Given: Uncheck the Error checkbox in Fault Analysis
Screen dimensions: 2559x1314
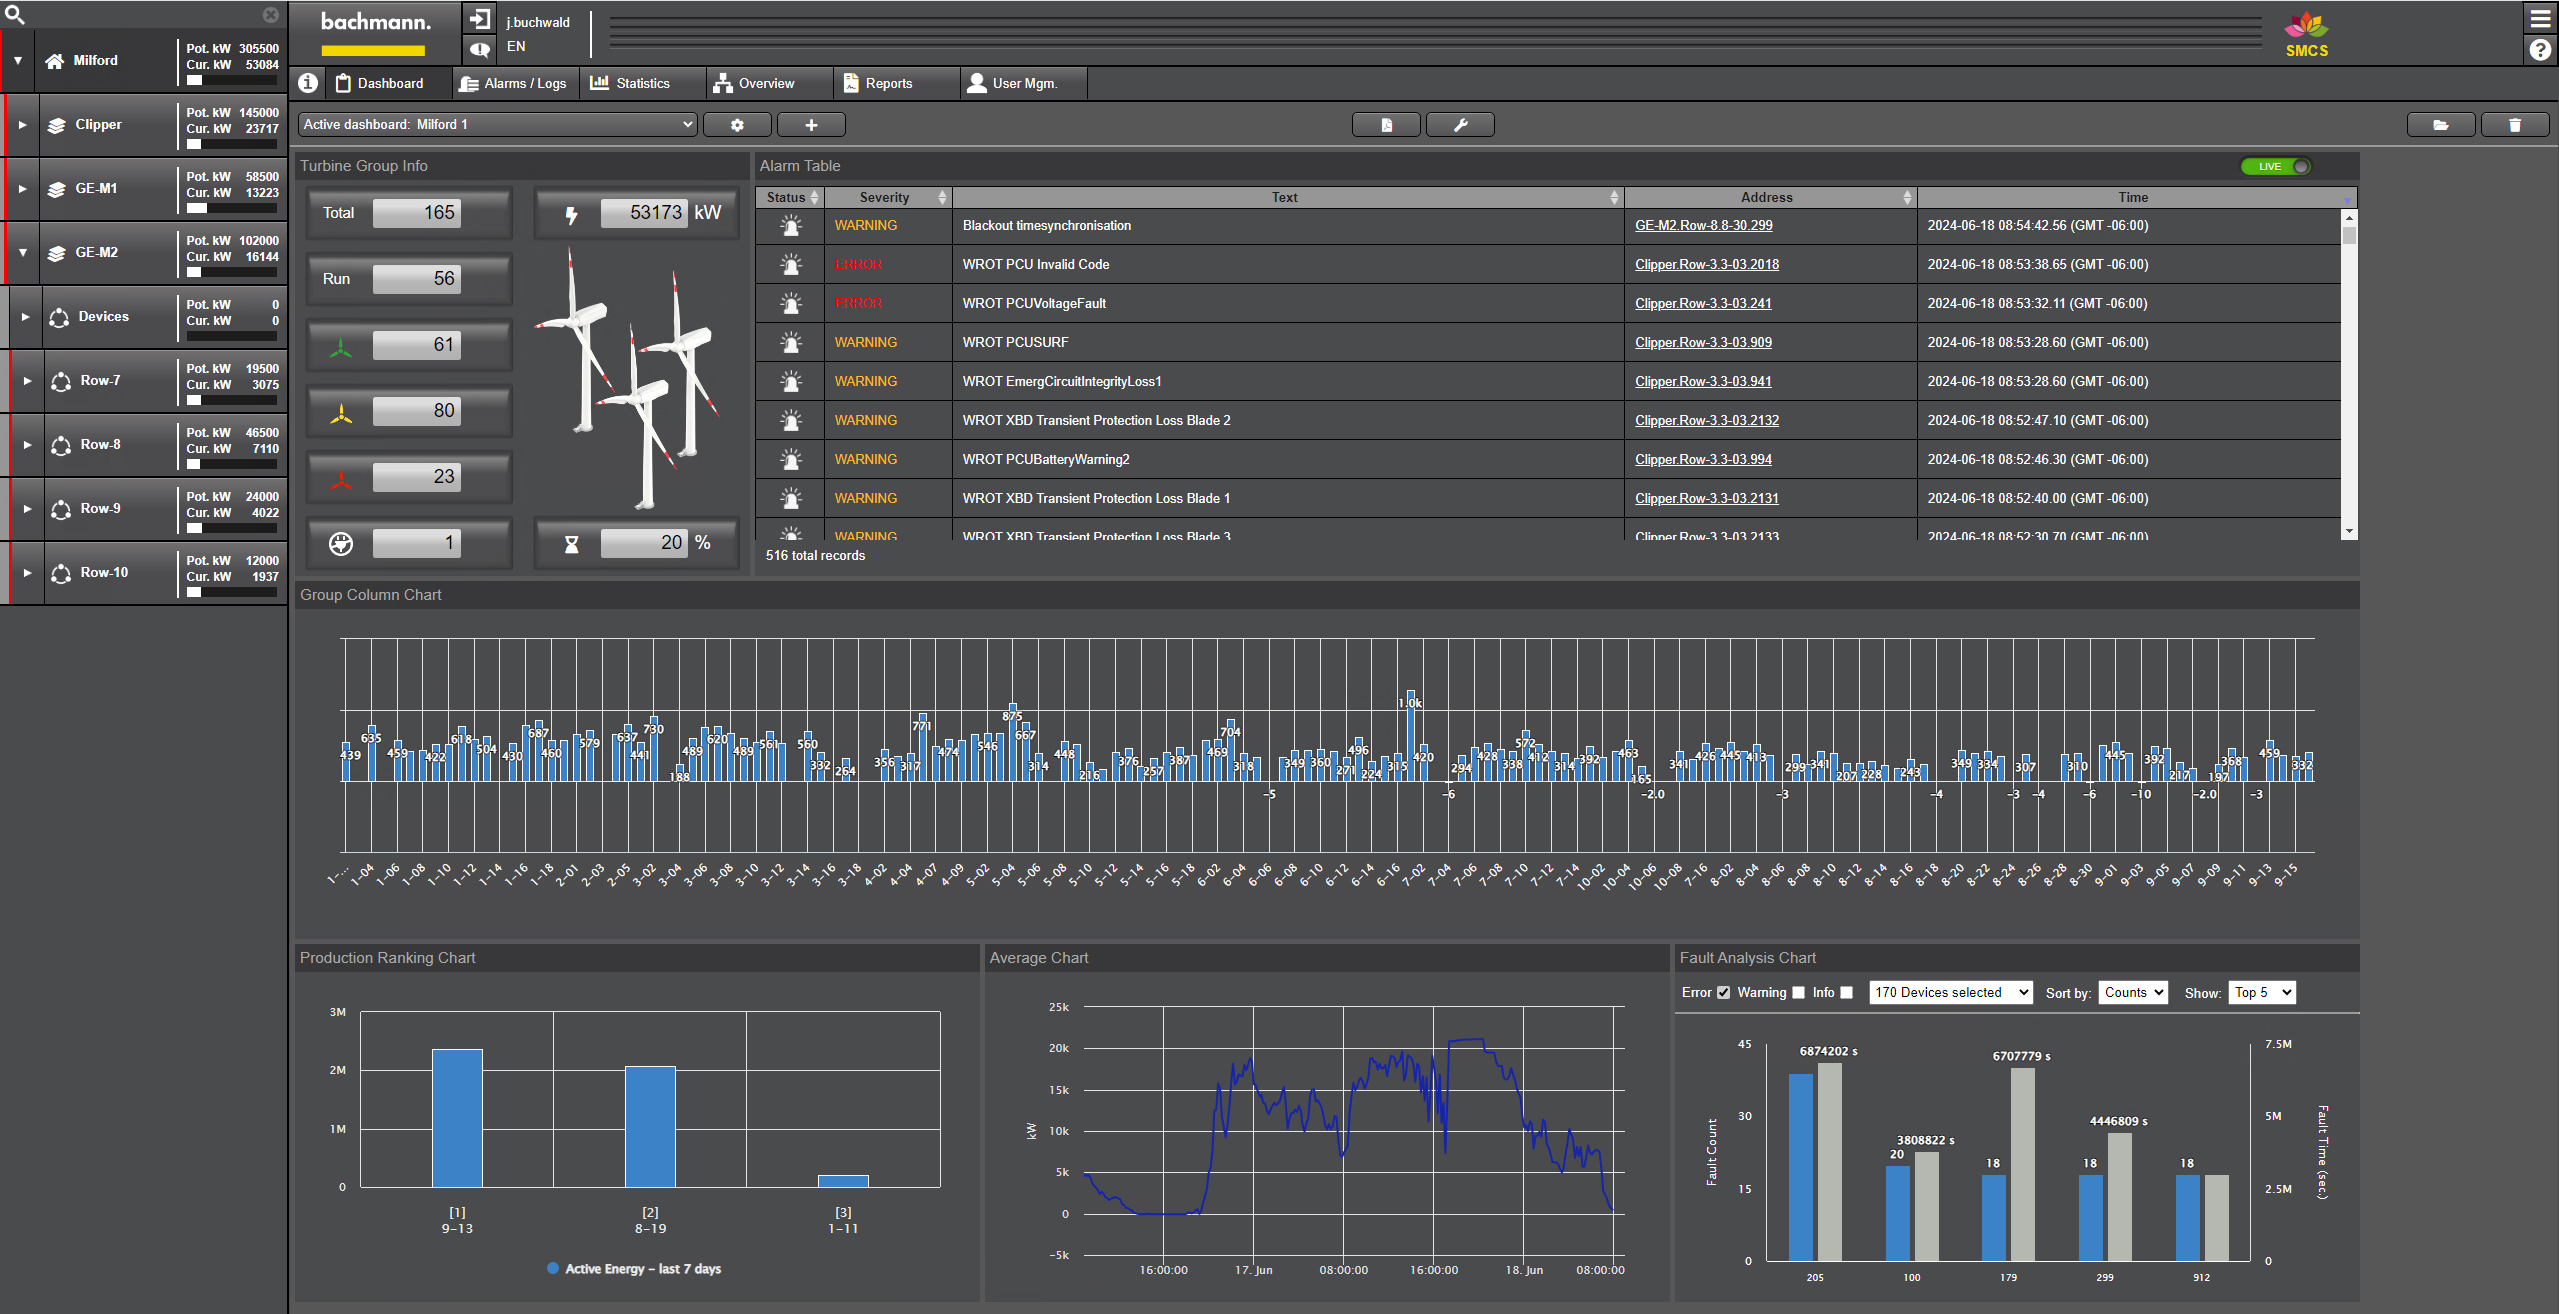Looking at the screenshot, I should click(1723, 993).
